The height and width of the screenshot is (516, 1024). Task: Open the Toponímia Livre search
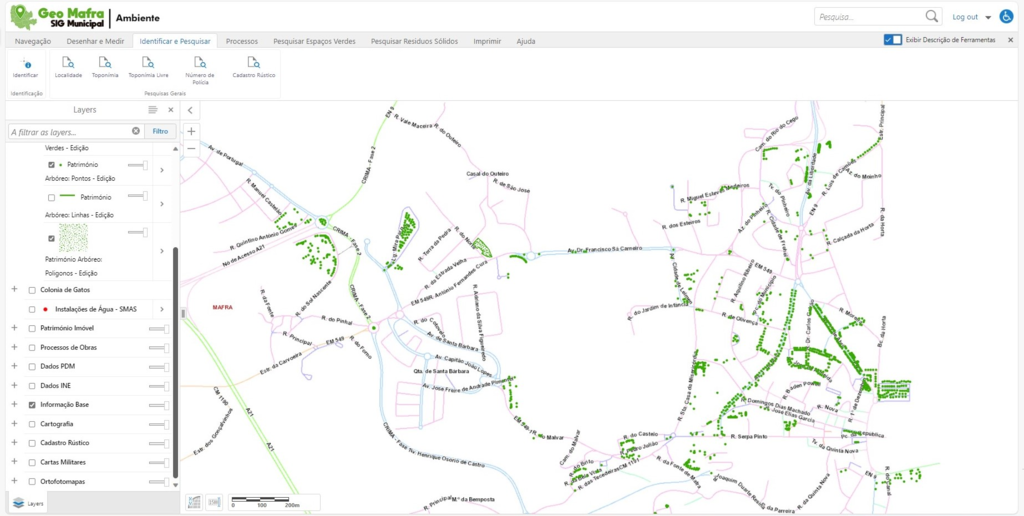pos(148,66)
